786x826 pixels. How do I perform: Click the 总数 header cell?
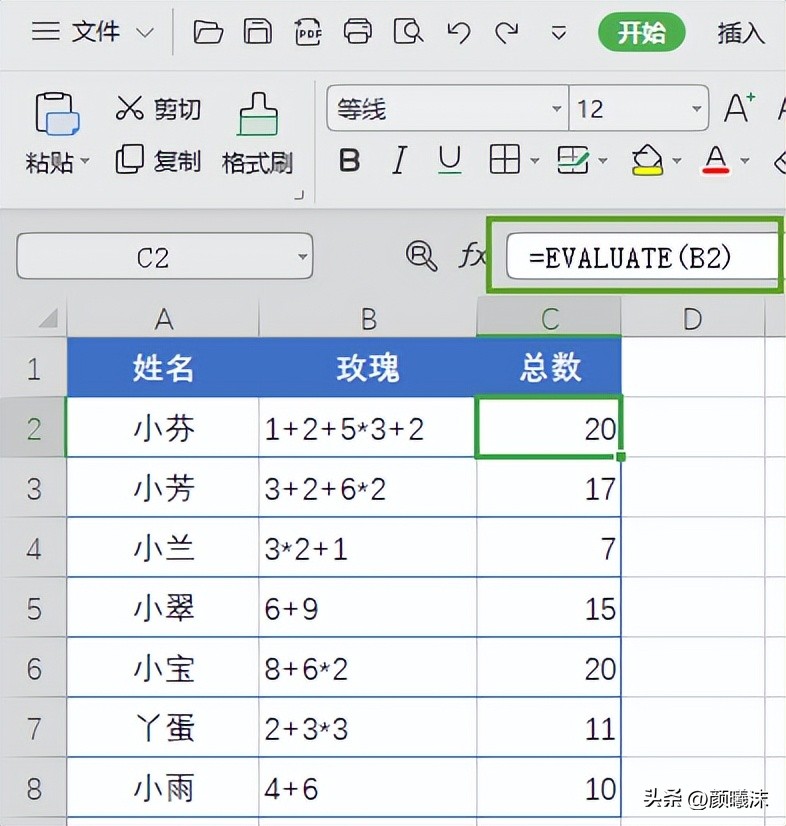point(549,368)
